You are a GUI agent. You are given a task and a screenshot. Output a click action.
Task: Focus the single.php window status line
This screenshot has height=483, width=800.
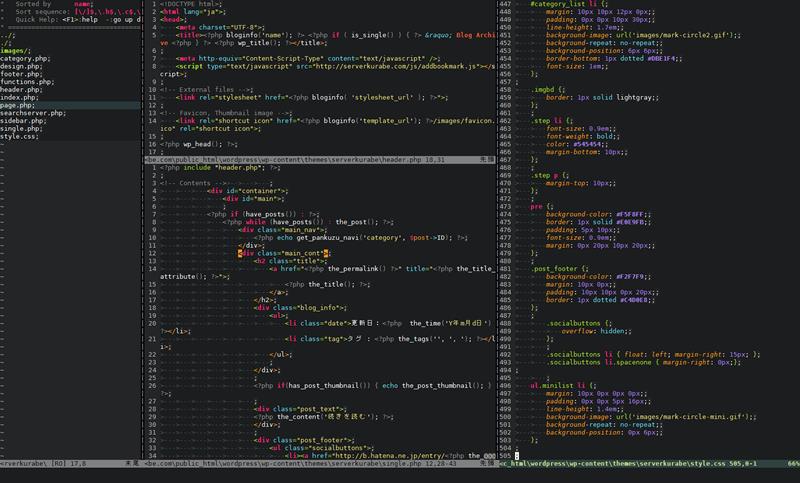click(320, 464)
